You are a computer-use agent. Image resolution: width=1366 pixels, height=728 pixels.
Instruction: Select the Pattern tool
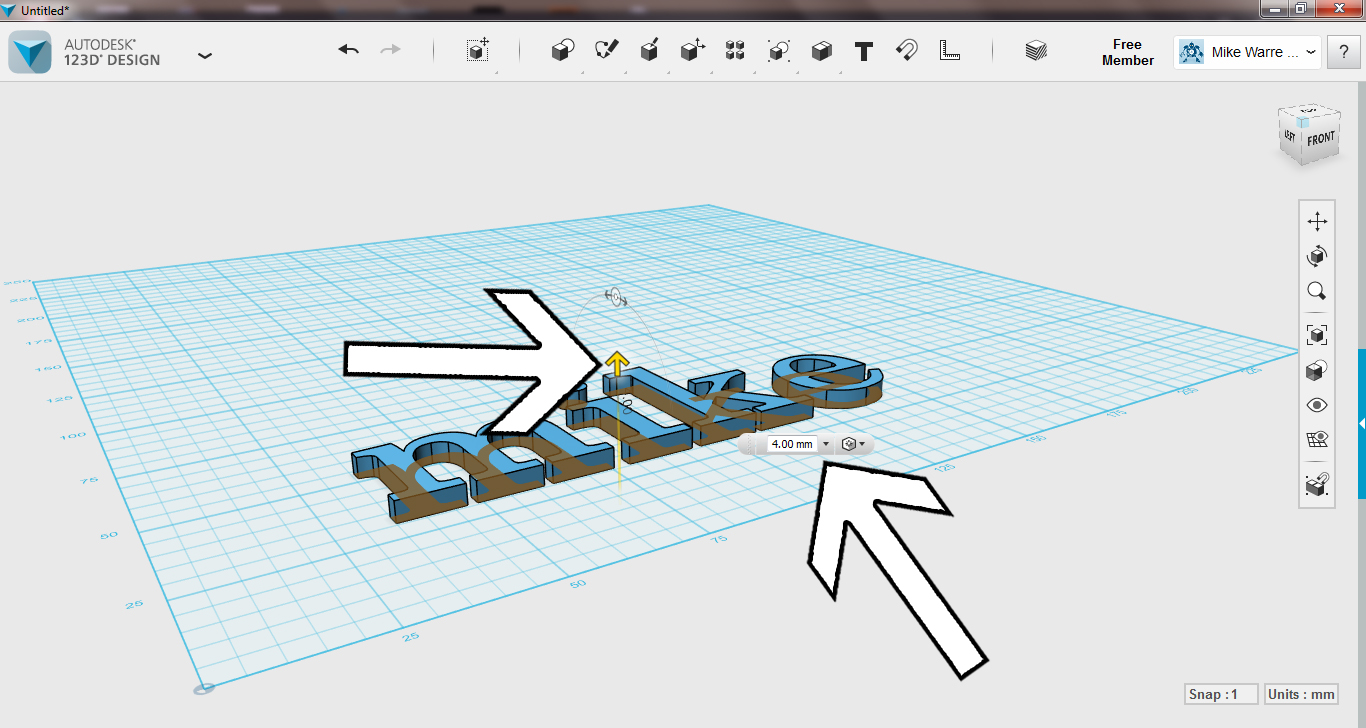735,50
